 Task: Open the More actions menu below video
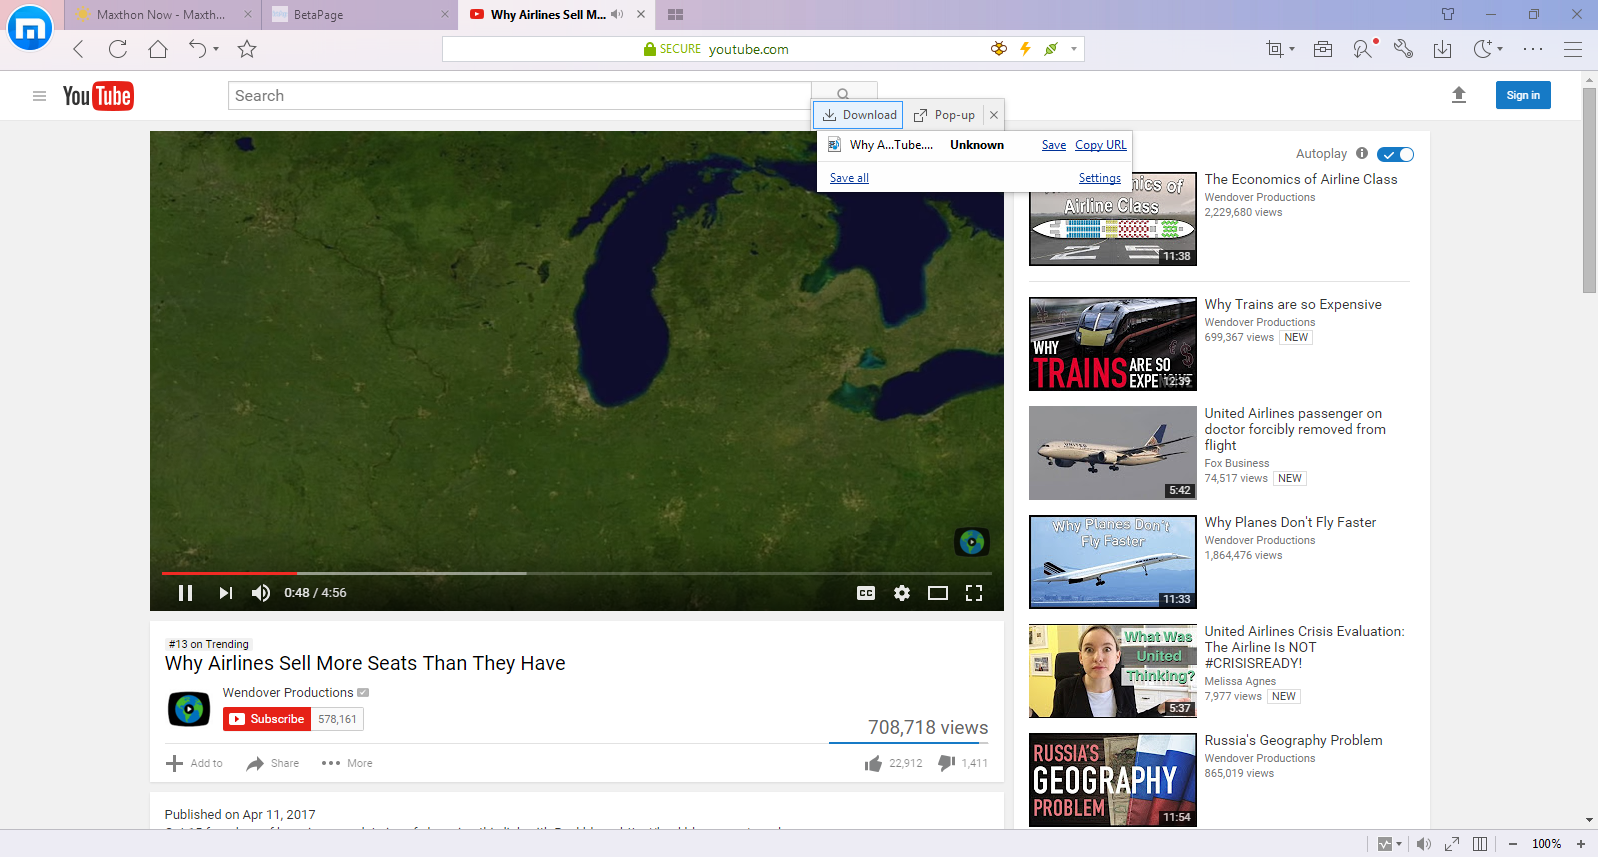[x=347, y=763]
